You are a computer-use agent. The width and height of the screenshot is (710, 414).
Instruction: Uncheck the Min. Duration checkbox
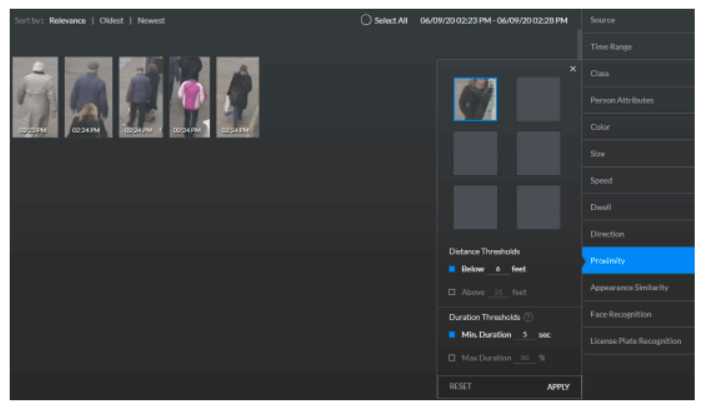[x=452, y=334]
